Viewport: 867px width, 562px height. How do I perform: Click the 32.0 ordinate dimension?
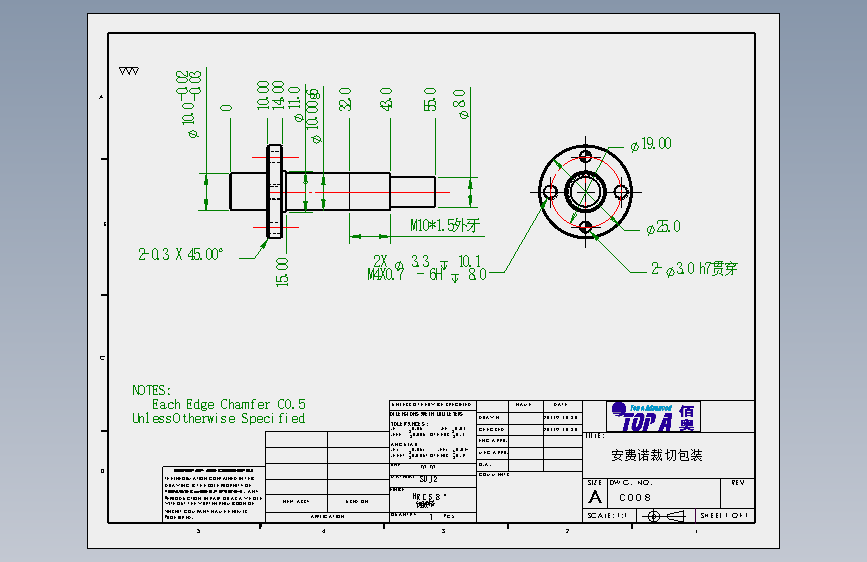345,99
